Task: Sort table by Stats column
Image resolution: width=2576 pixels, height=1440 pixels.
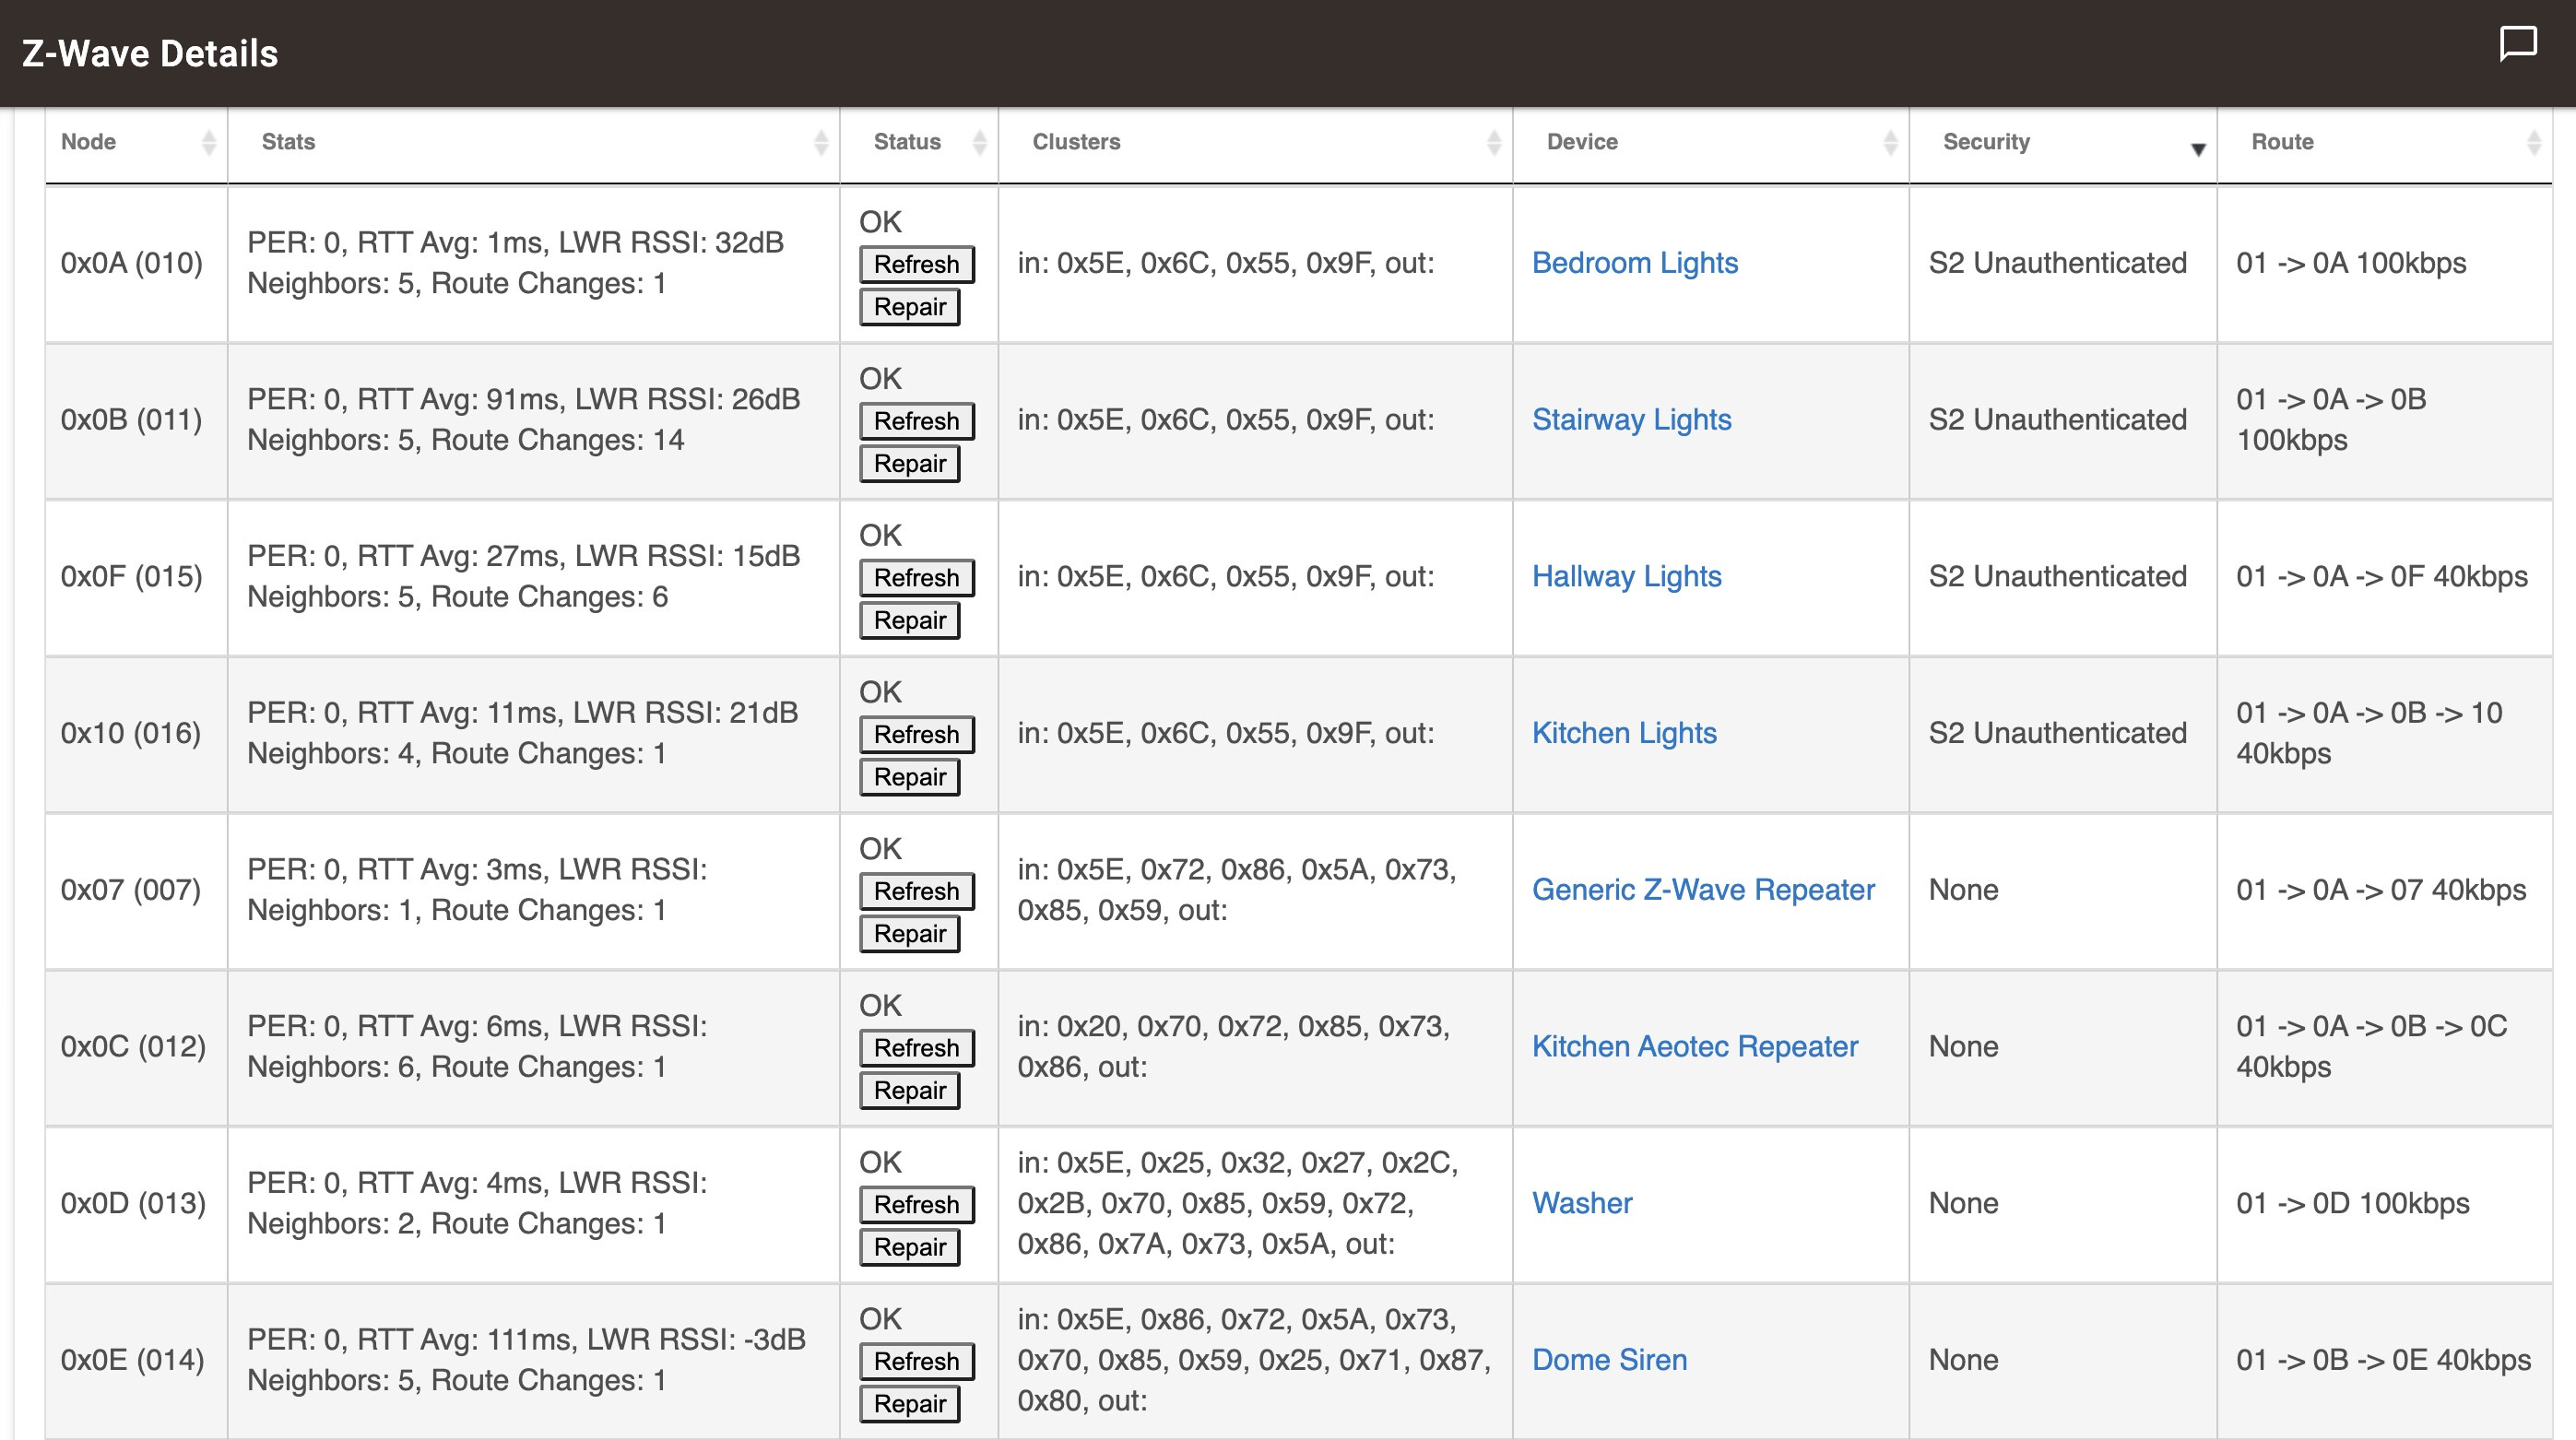Action: 533,142
